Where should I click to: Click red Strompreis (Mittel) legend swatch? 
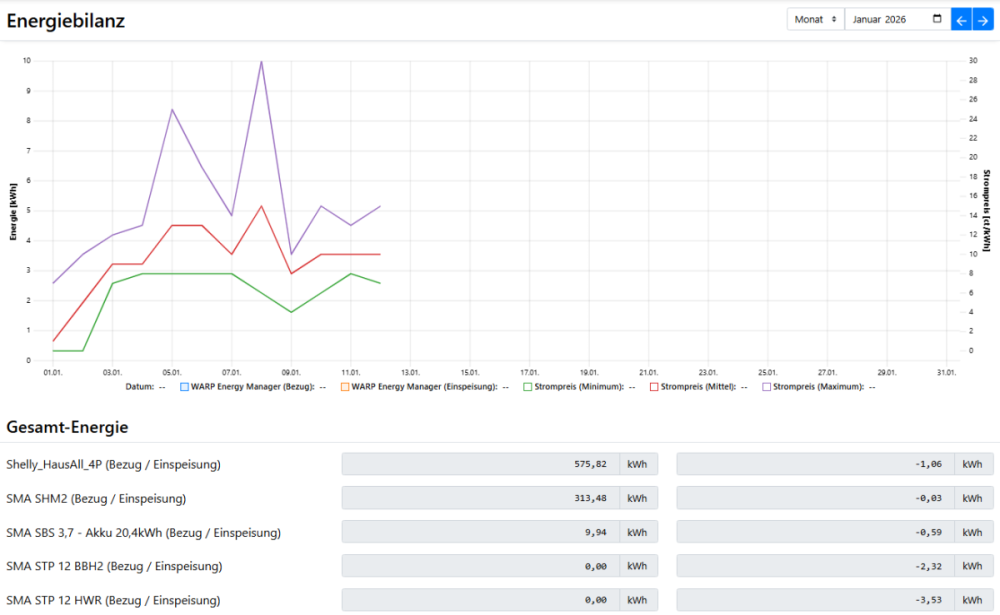click(654, 386)
